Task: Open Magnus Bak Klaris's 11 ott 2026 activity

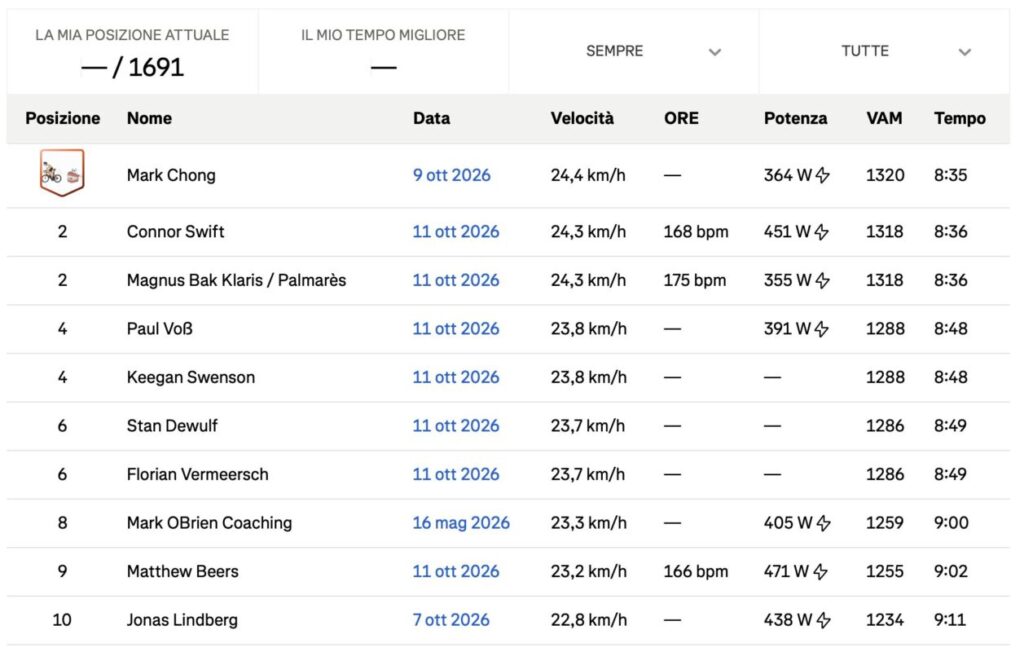Action: coord(456,280)
